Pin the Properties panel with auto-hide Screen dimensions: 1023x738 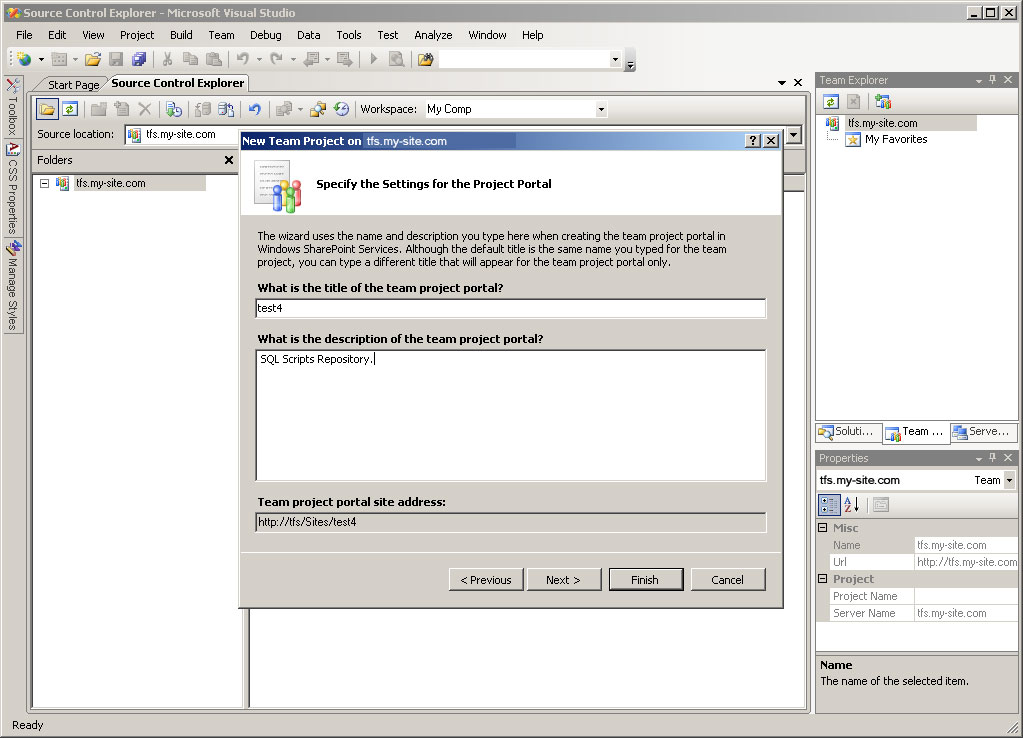pos(992,457)
